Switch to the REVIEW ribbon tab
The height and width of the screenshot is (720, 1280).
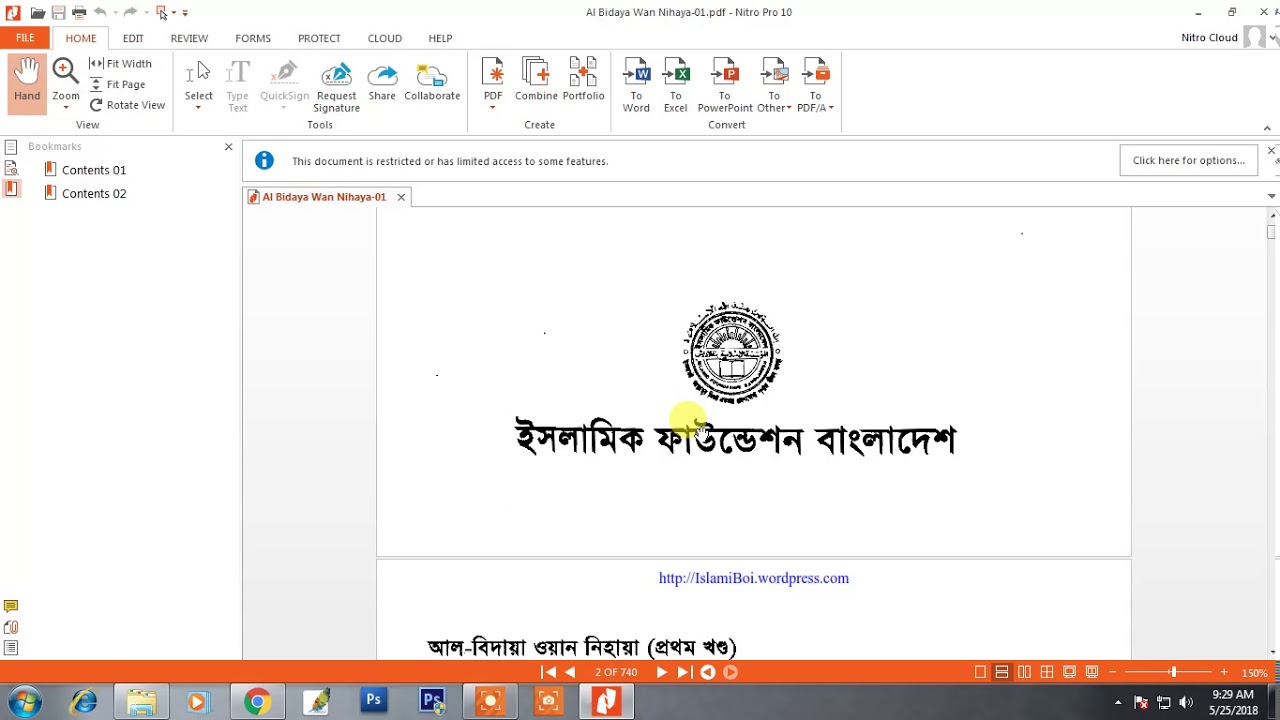tap(189, 38)
